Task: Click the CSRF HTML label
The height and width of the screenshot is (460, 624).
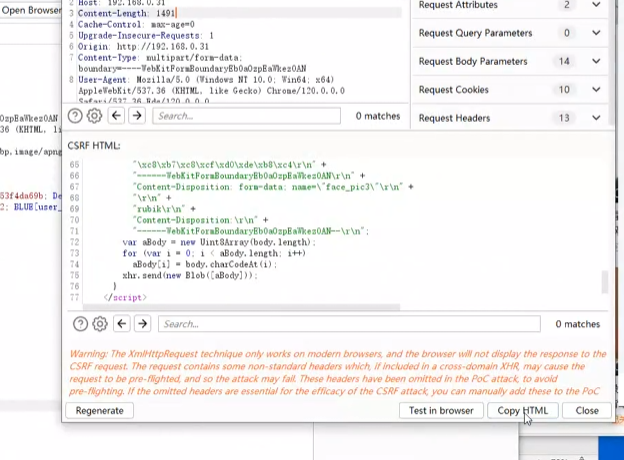Action: point(94,146)
